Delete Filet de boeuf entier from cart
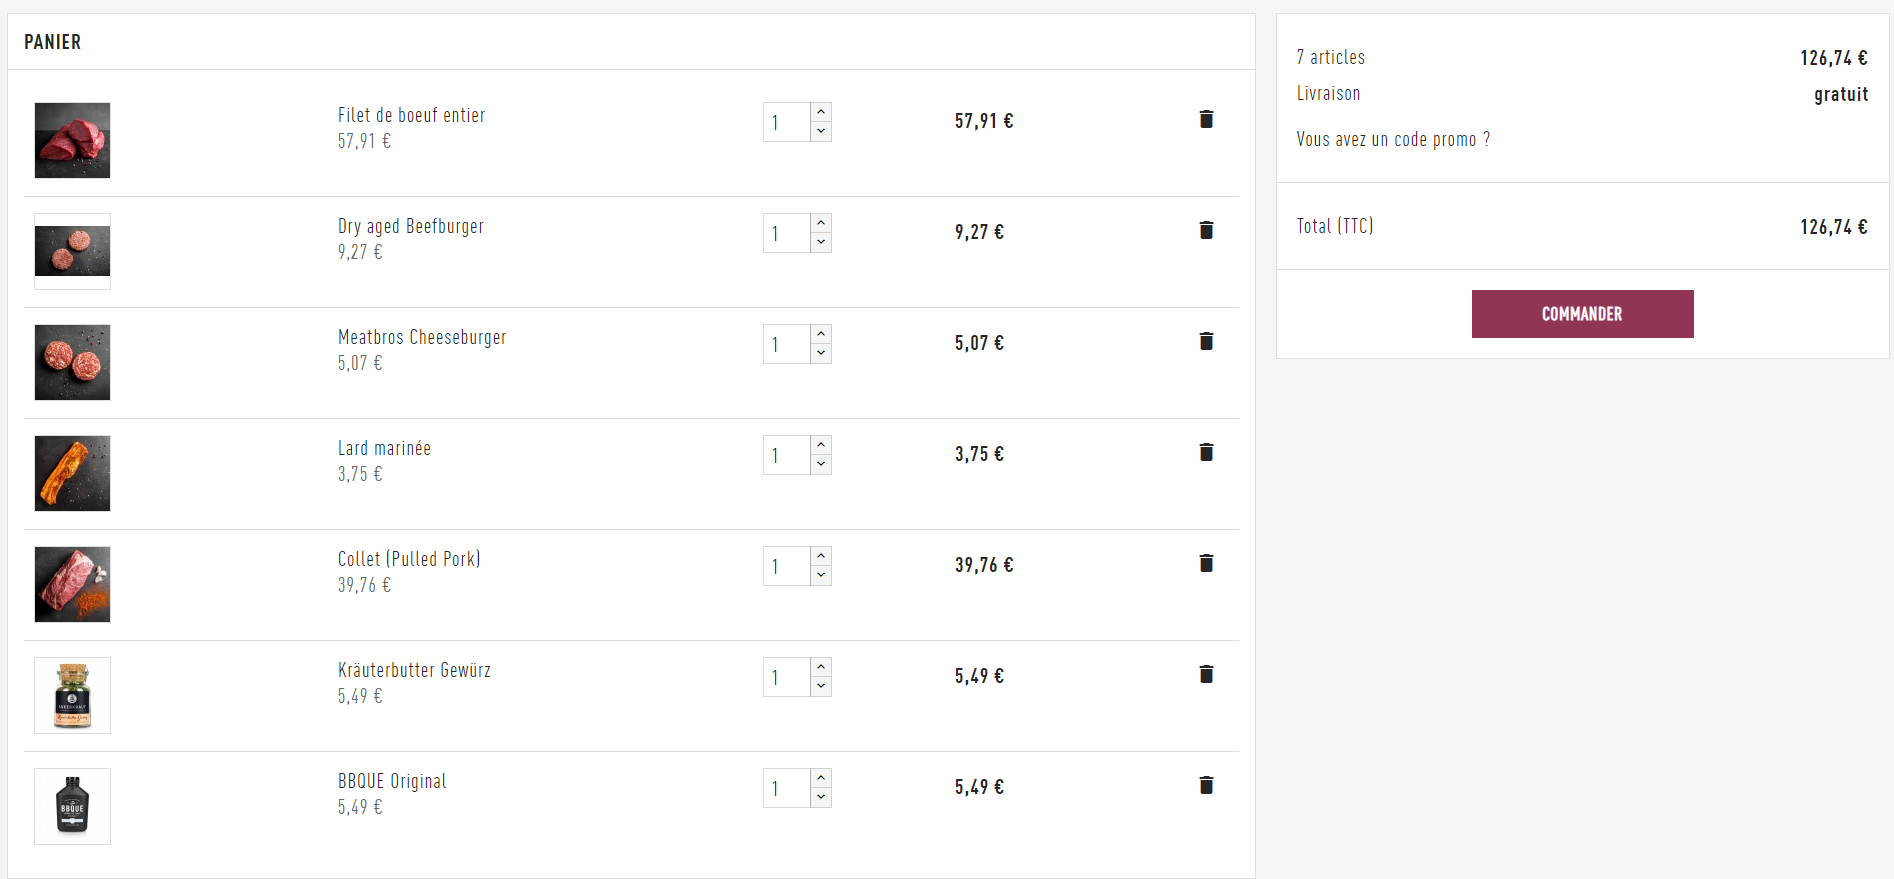The image size is (1894, 879). 1206,120
